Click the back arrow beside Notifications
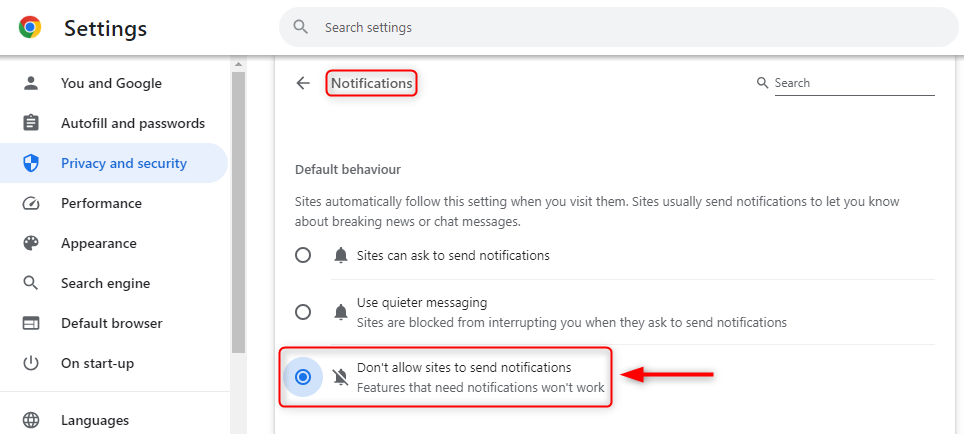964x434 pixels. (x=303, y=83)
